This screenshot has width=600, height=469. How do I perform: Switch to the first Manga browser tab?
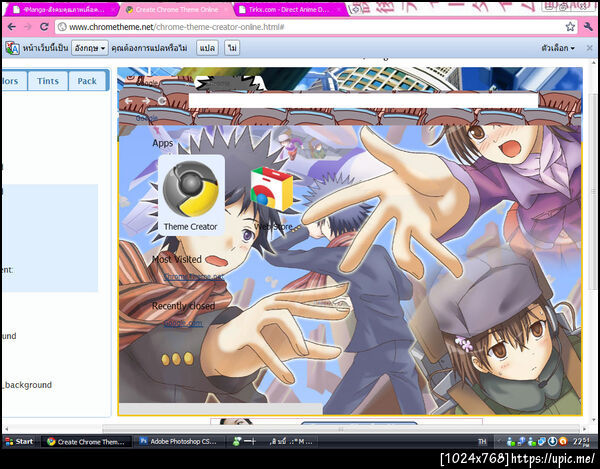63,10
